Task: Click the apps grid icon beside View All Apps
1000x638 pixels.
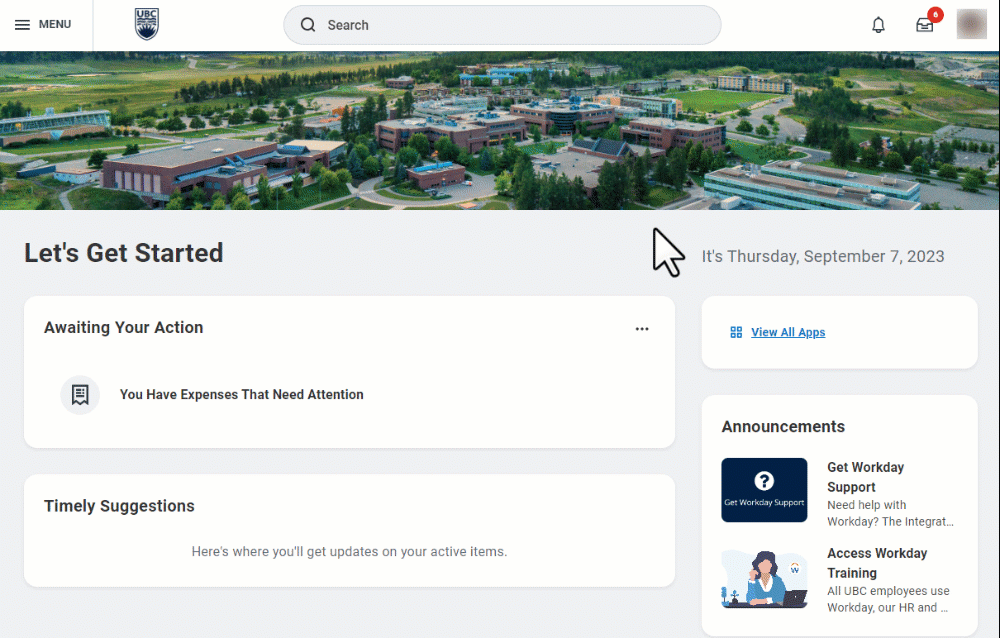Action: point(736,333)
